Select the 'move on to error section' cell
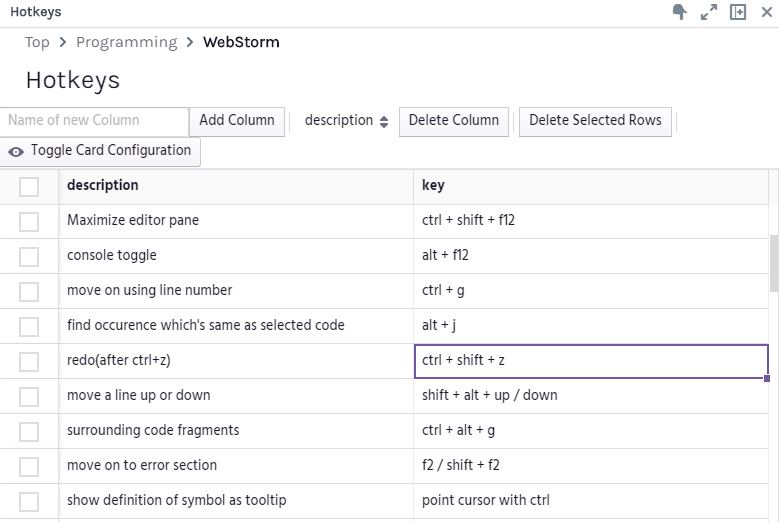Screen dimensions: 779x522 [x=236, y=466]
